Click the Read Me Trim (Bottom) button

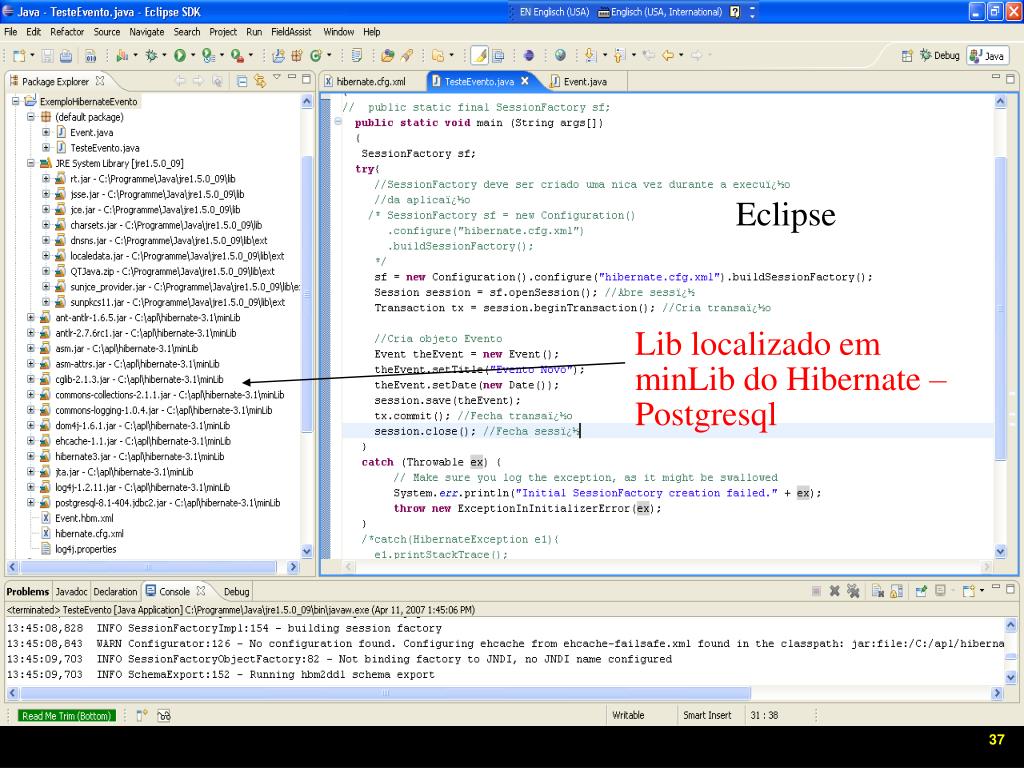(67, 716)
